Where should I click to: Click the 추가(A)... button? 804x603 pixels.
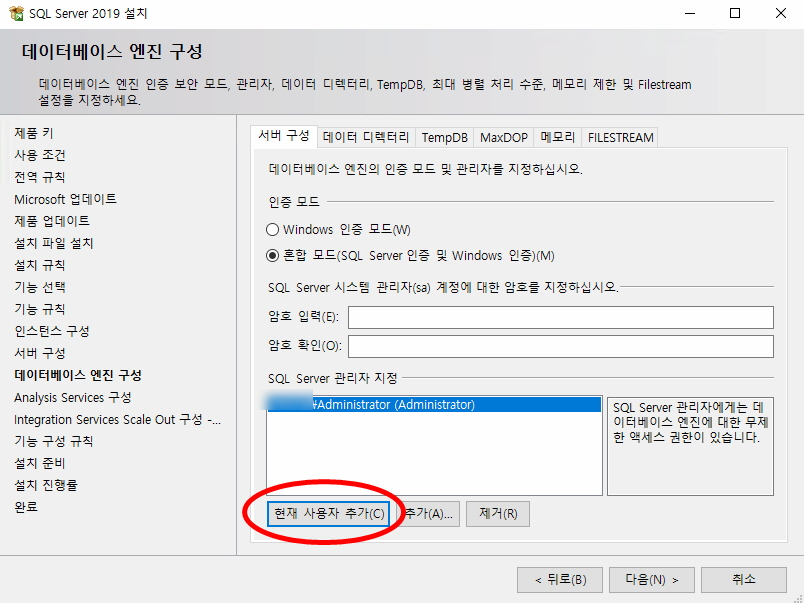(428, 514)
